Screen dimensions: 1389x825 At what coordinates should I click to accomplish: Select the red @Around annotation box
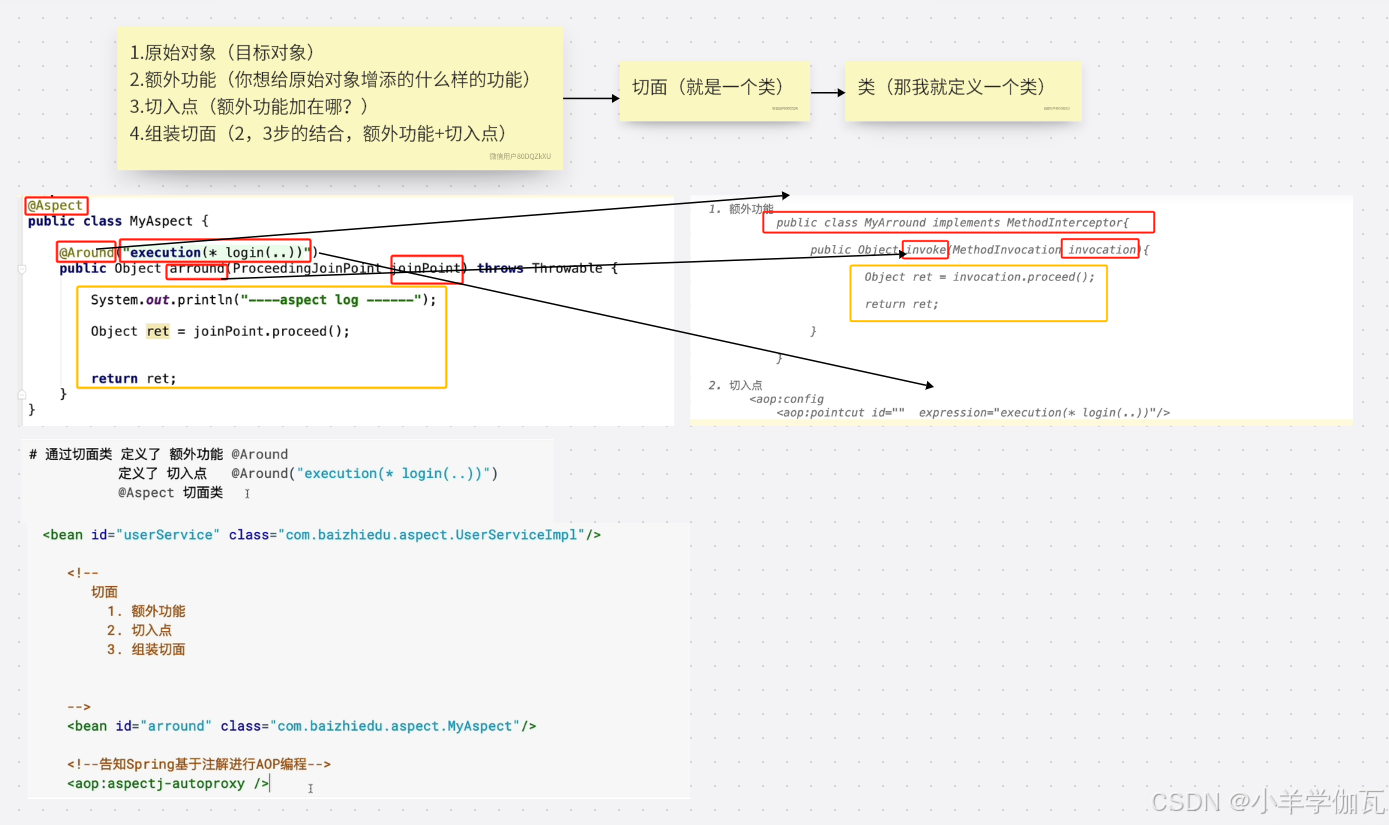pyautogui.click(x=86, y=252)
